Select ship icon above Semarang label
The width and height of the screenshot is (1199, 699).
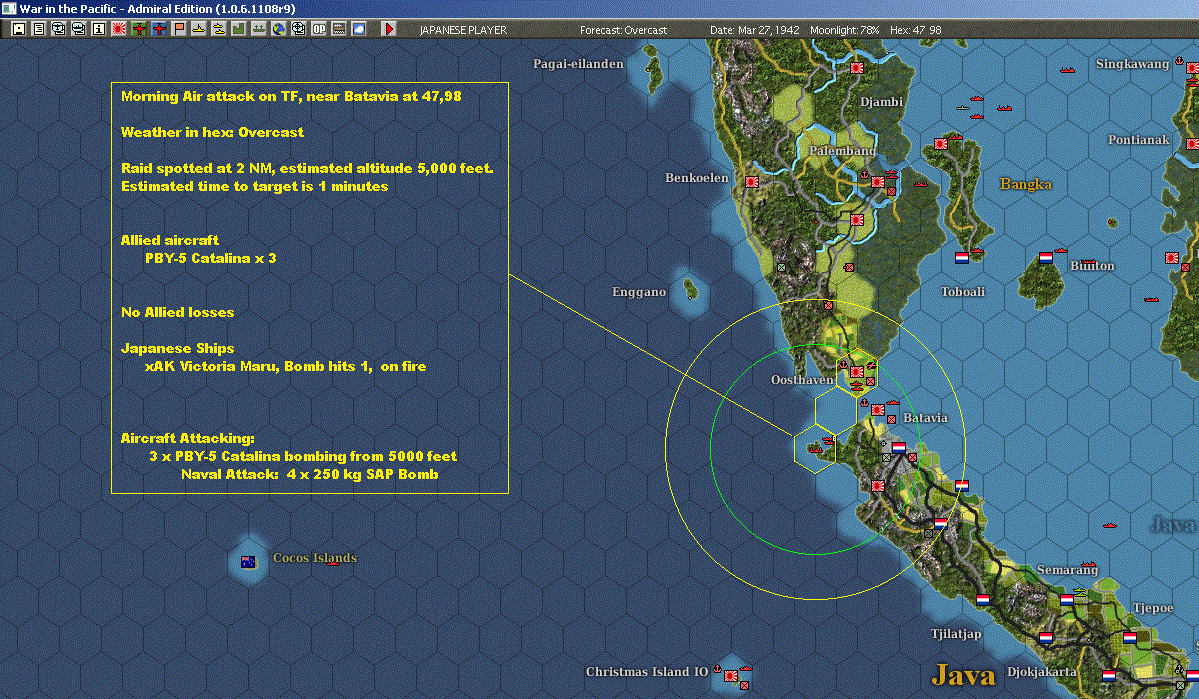tap(1089, 564)
